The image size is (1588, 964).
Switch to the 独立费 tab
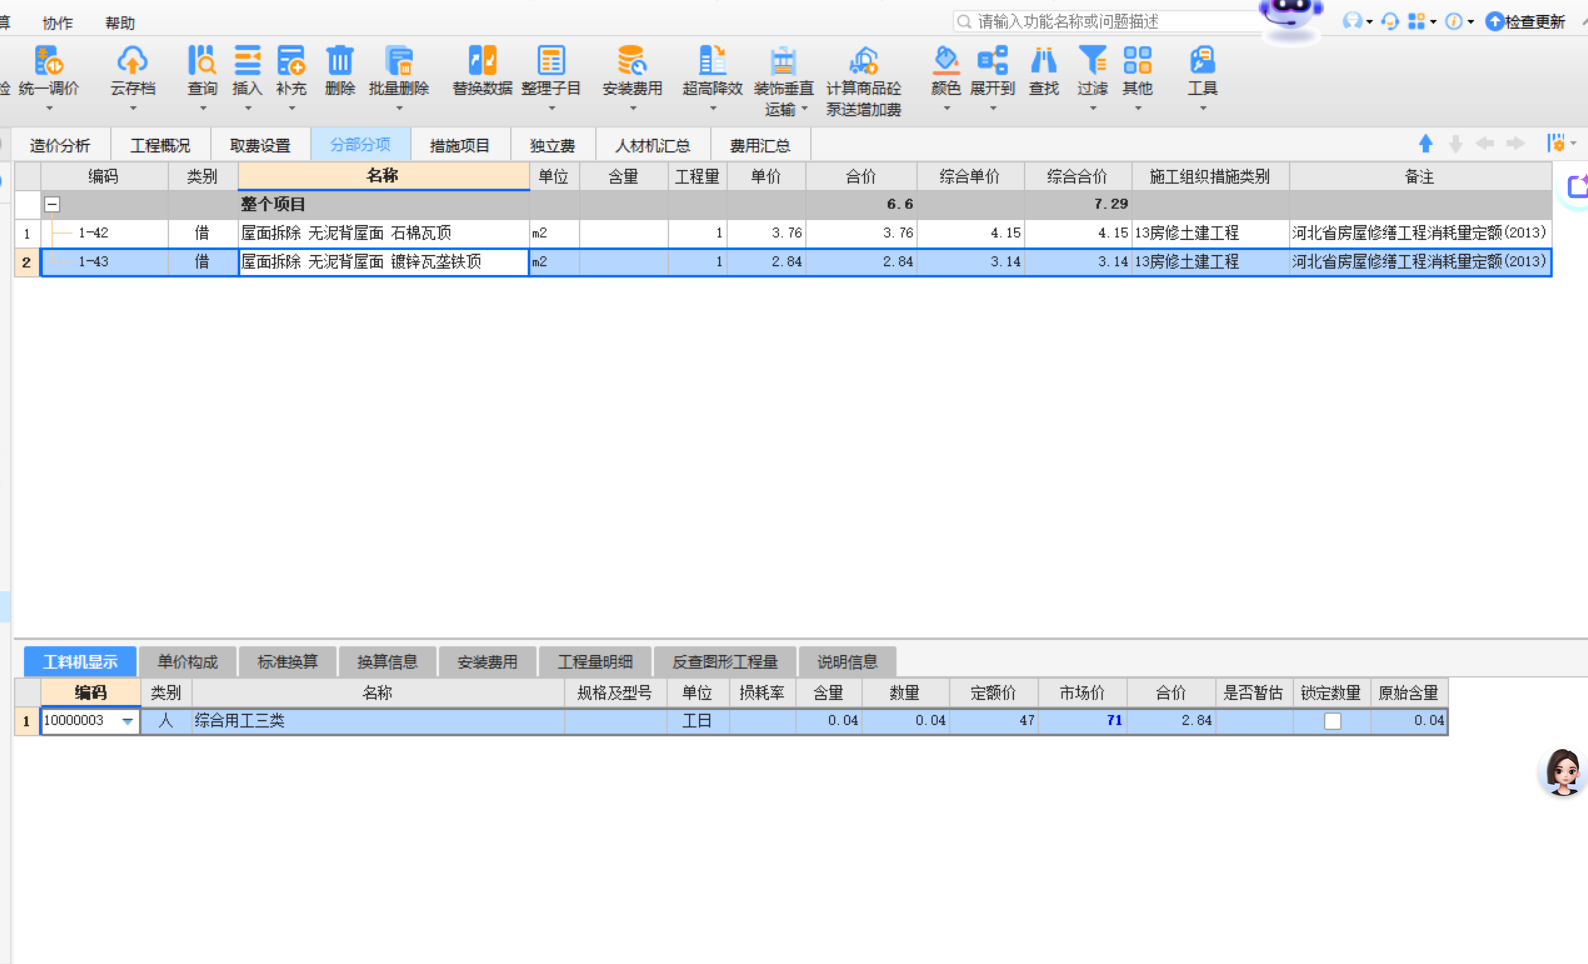pos(553,146)
